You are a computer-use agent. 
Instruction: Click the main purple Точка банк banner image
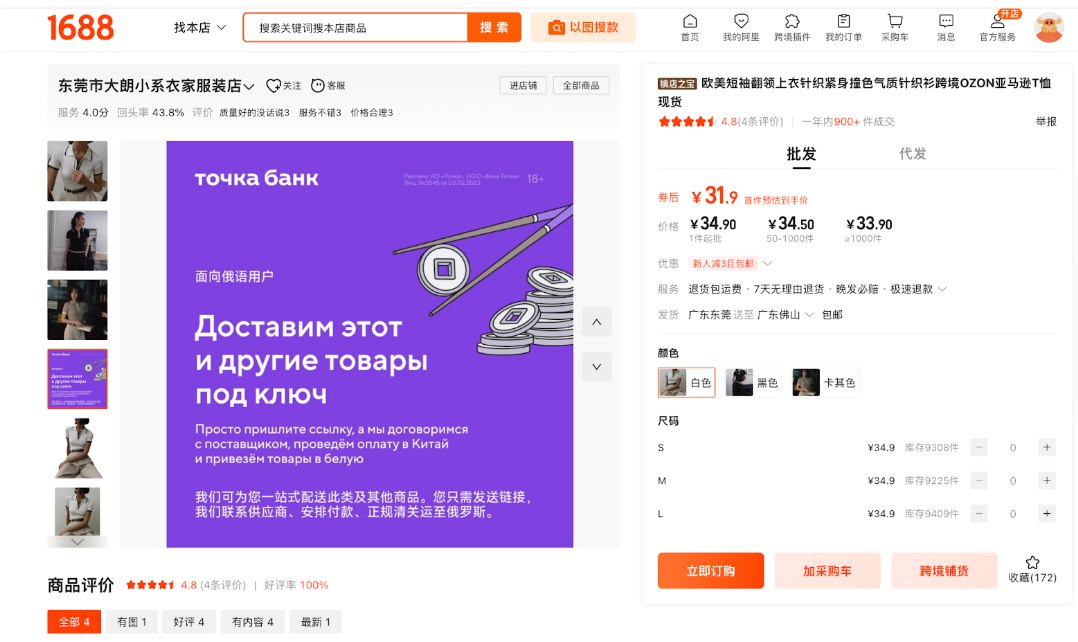click(369, 344)
